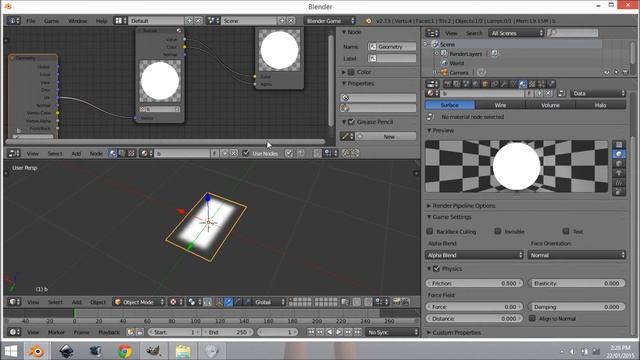Open the Help menu in the header

coord(101,21)
